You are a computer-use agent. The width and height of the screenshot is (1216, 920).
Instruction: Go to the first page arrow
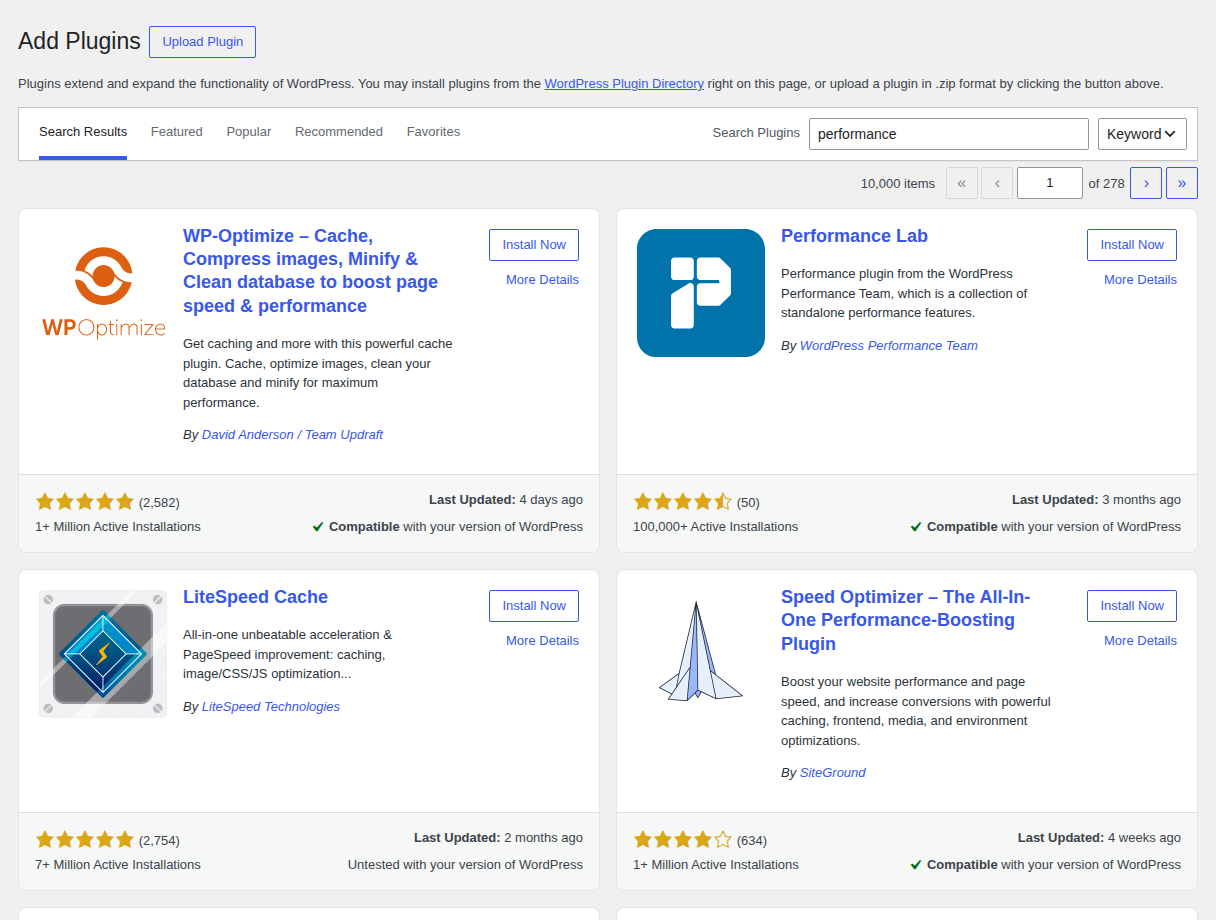pos(962,183)
